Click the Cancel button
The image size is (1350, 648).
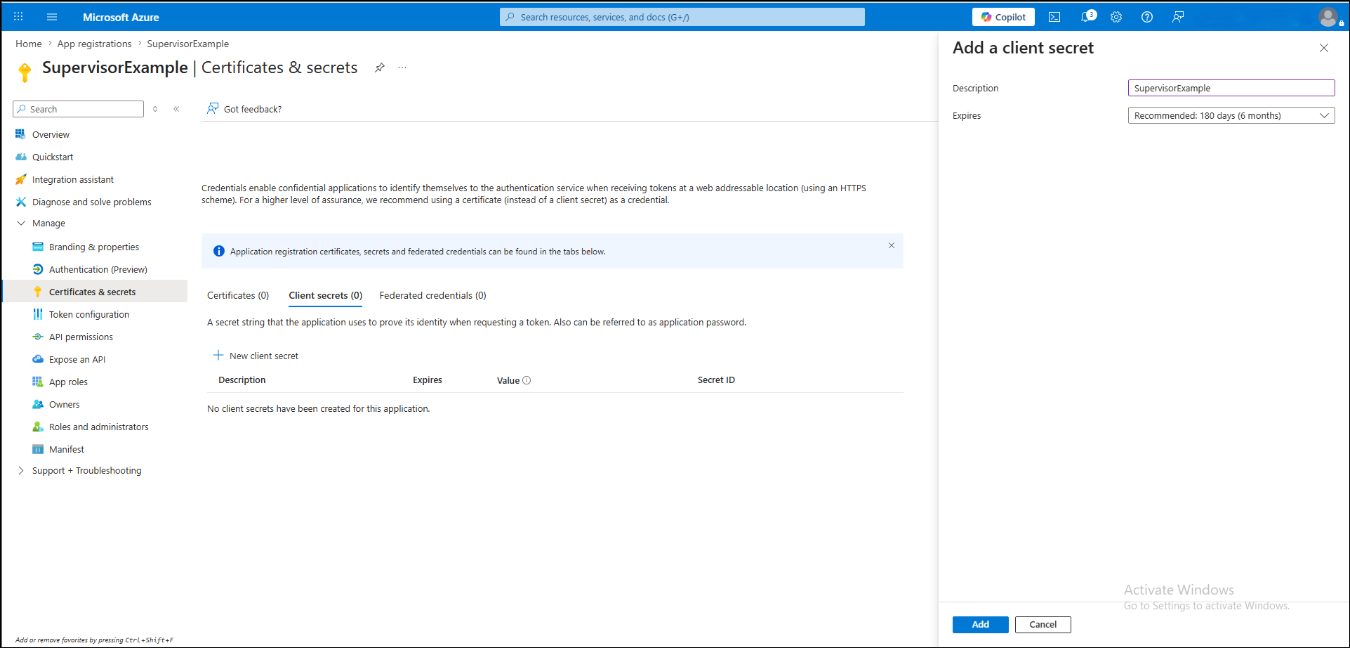pos(1043,624)
